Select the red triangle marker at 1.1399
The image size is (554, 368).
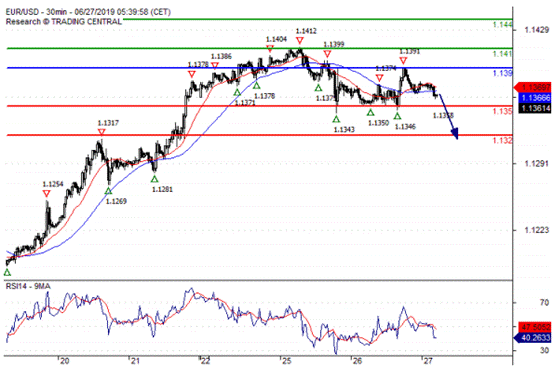(327, 54)
